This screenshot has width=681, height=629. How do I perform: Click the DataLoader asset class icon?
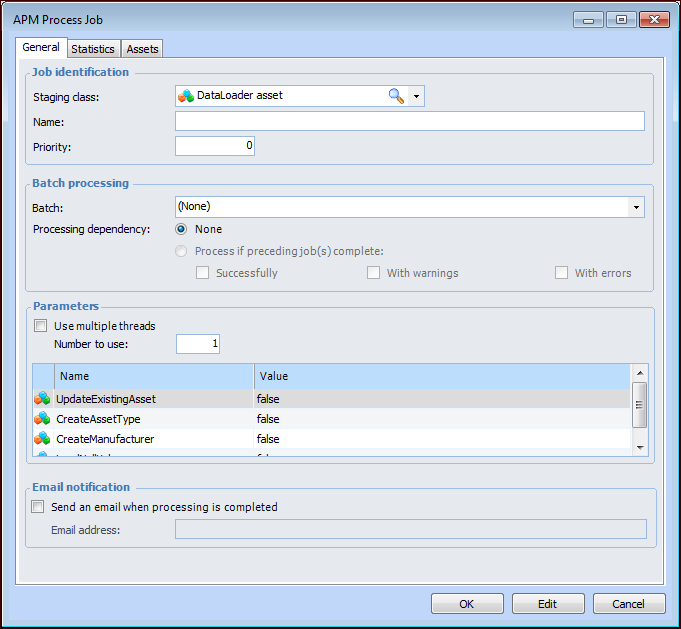tap(186, 96)
